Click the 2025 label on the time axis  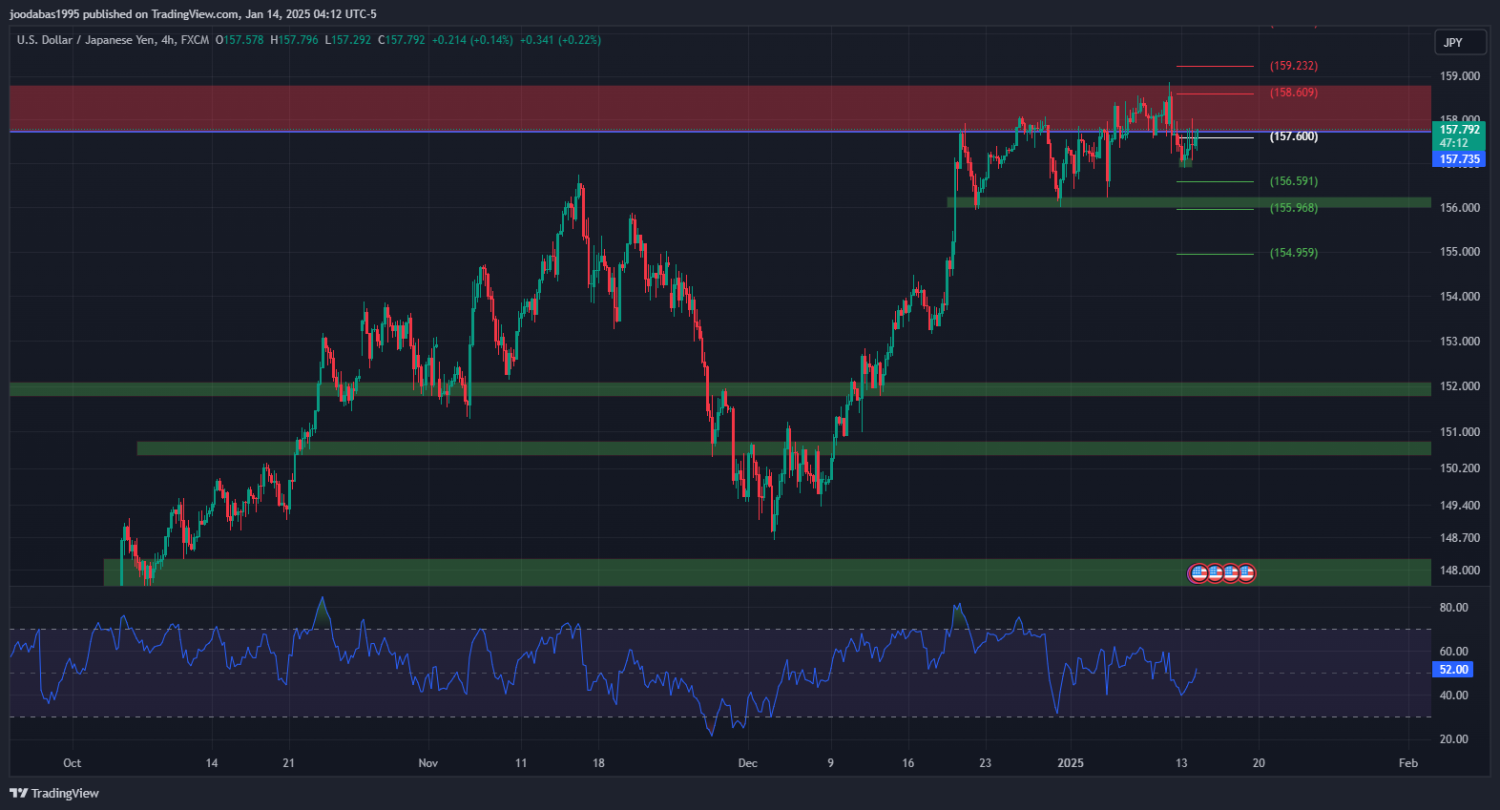click(x=1071, y=763)
